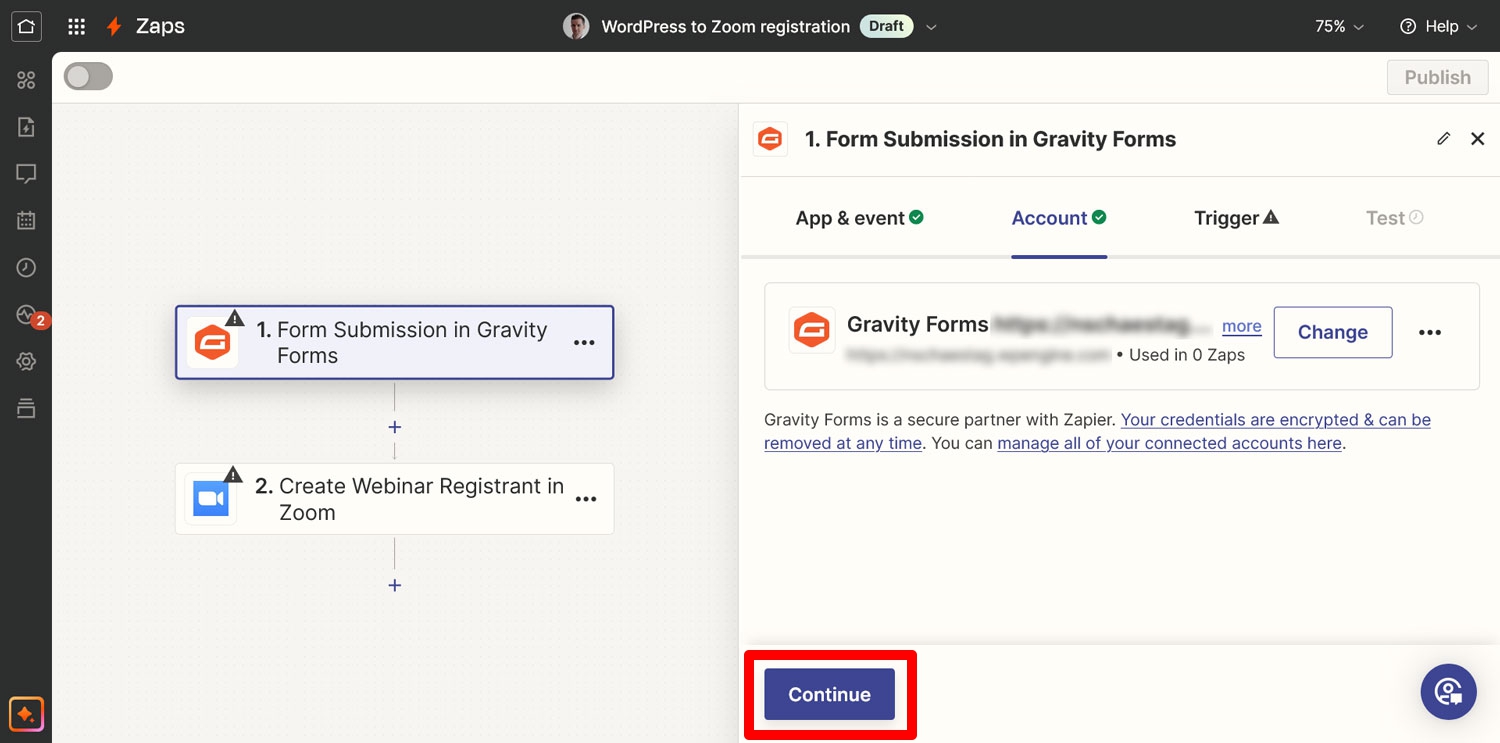The image size is (1500, 743).
Task: Open manage all connected accounts link
Action: coord(1169,443)
